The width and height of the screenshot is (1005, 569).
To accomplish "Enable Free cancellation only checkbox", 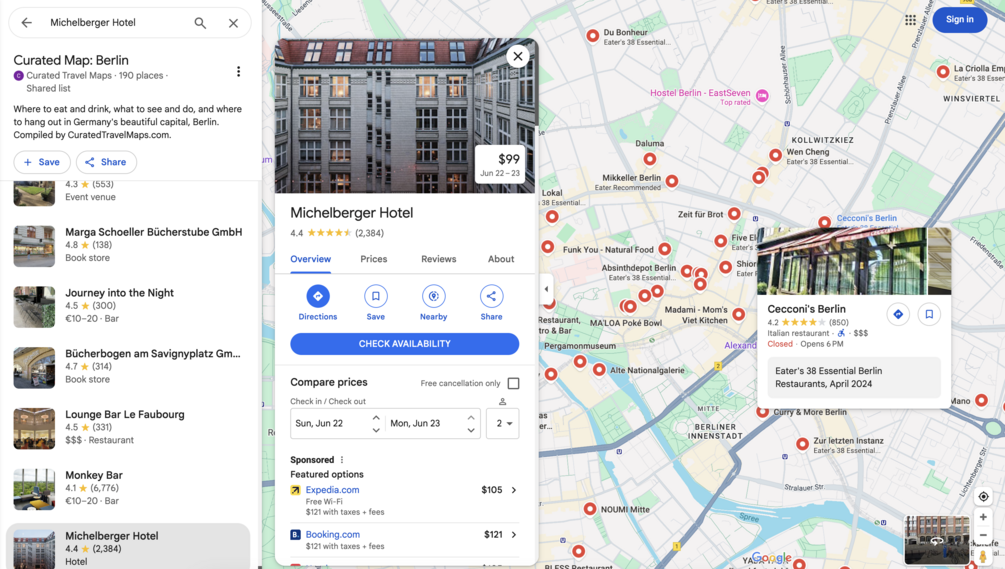I will (x=513, y=383).
